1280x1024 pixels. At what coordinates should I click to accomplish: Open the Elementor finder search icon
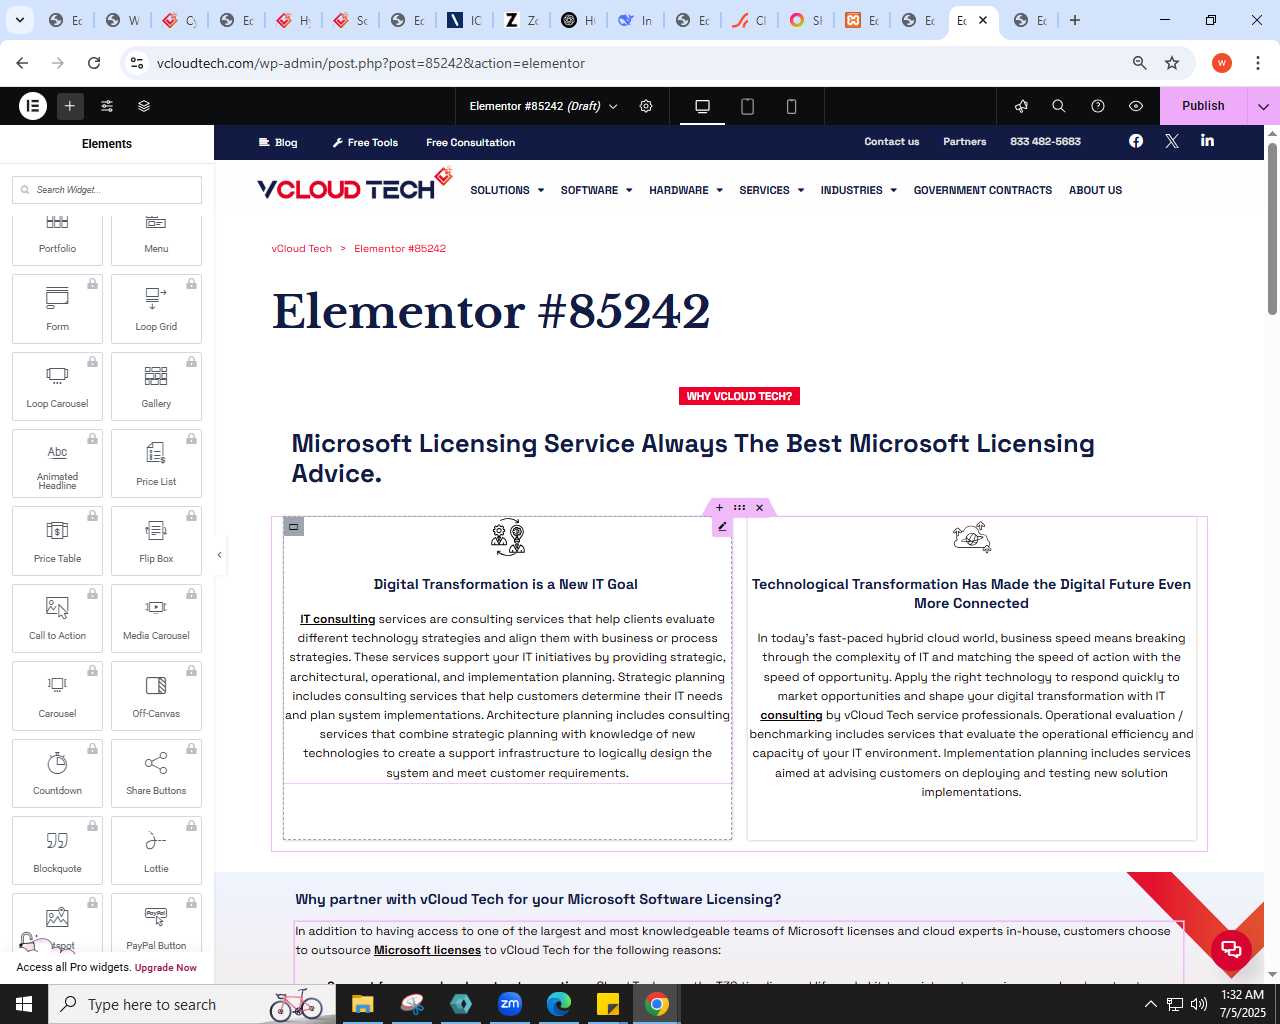pos(1059,106)
